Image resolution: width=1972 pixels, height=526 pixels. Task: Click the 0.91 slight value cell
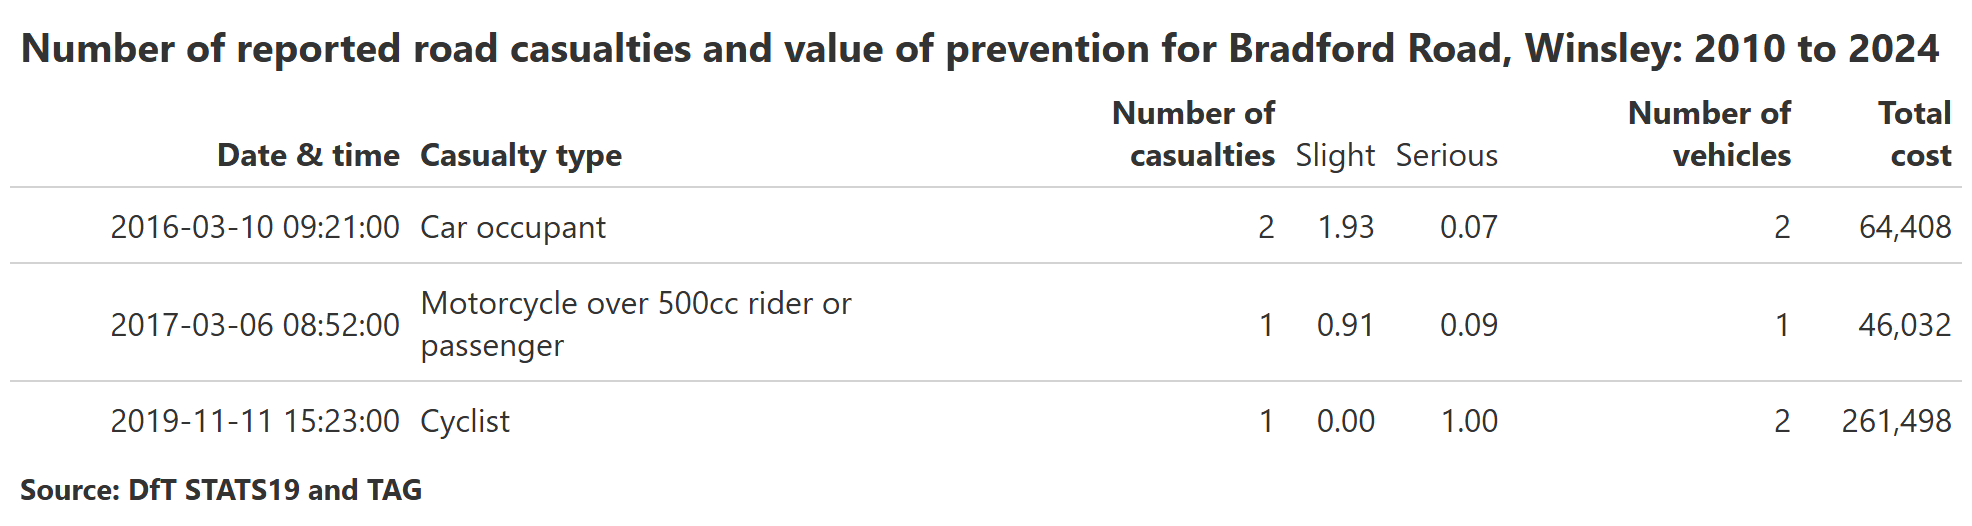pyautogui.click(x=1345, y=324)
